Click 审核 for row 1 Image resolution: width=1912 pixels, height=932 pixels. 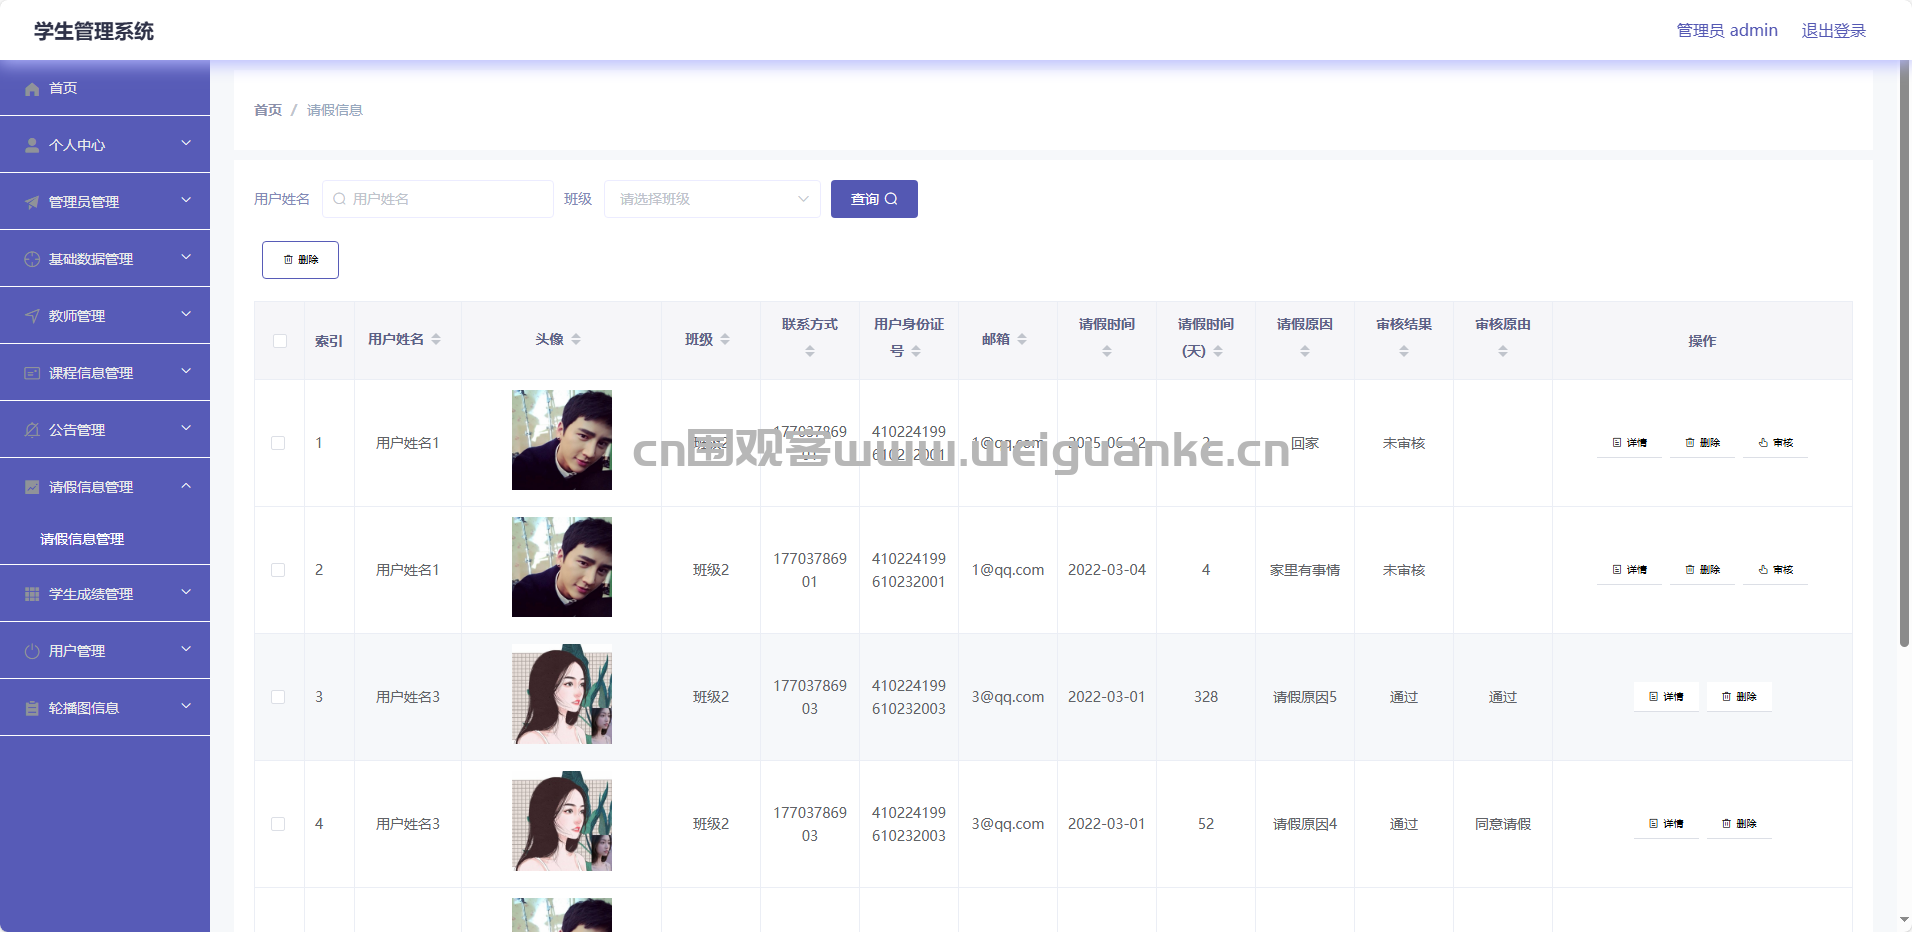[1776, 443]
